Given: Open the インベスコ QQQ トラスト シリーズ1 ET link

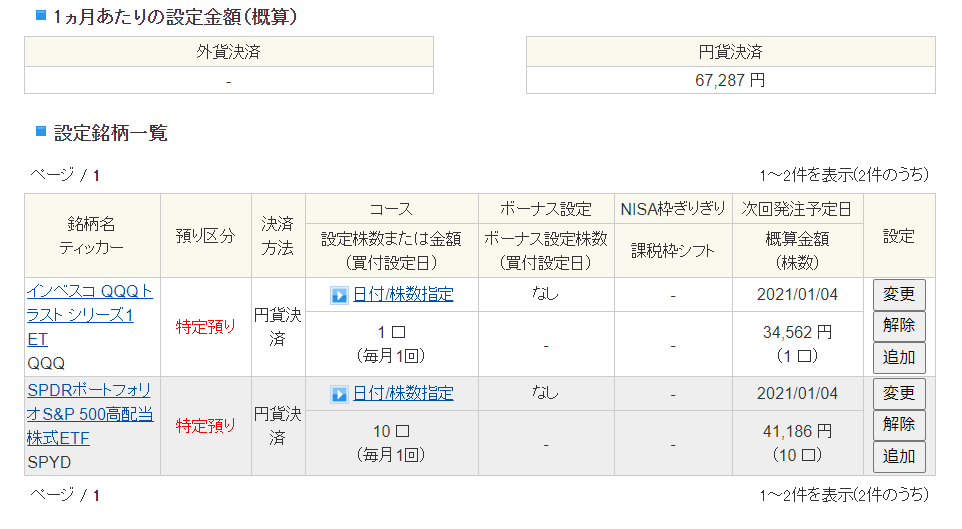Looking at the screenshot, I should (x=90, y=315).
